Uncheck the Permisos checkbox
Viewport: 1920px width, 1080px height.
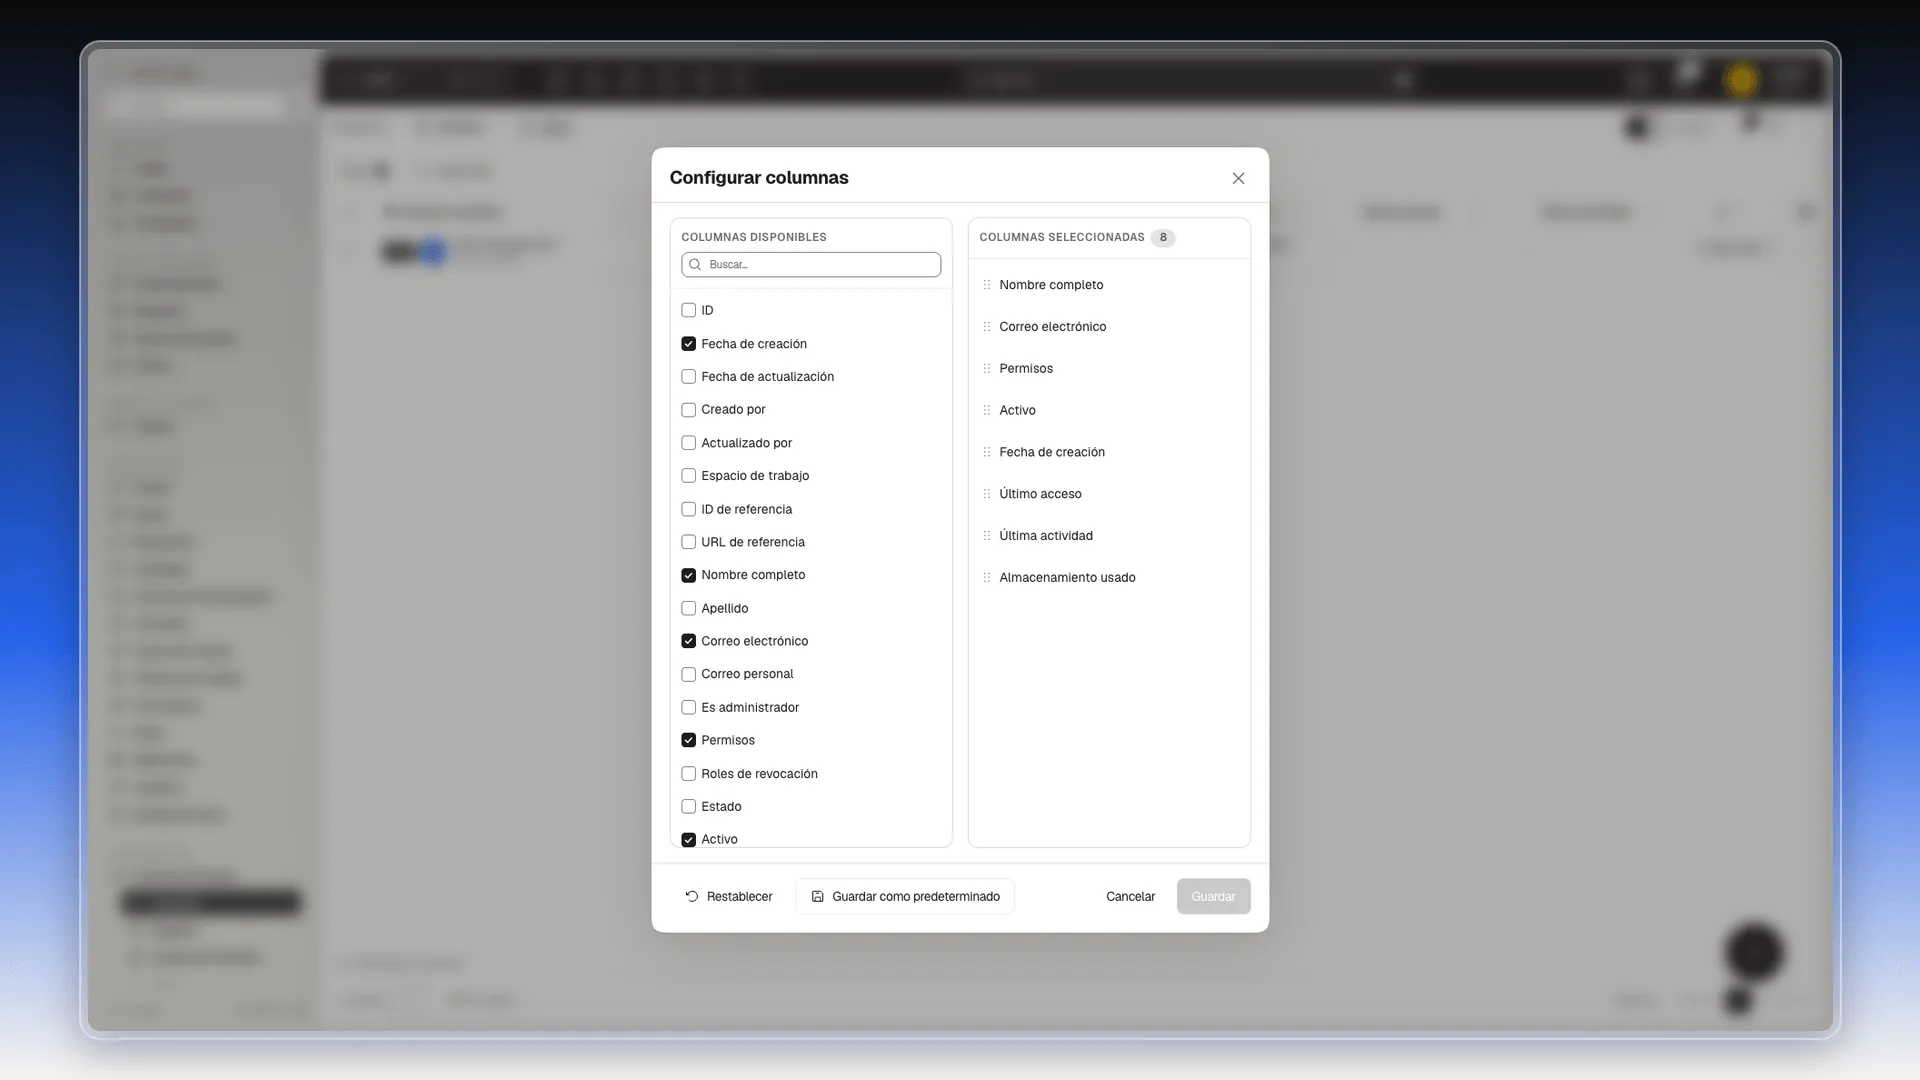click(x=688, y=740)
